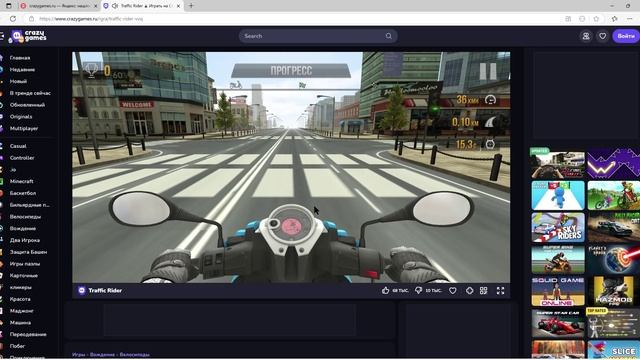The image size is (640, 360).
Task: Select Переодевание category in the sidebar
Action: pyautogui.click(x=28, y=335)
